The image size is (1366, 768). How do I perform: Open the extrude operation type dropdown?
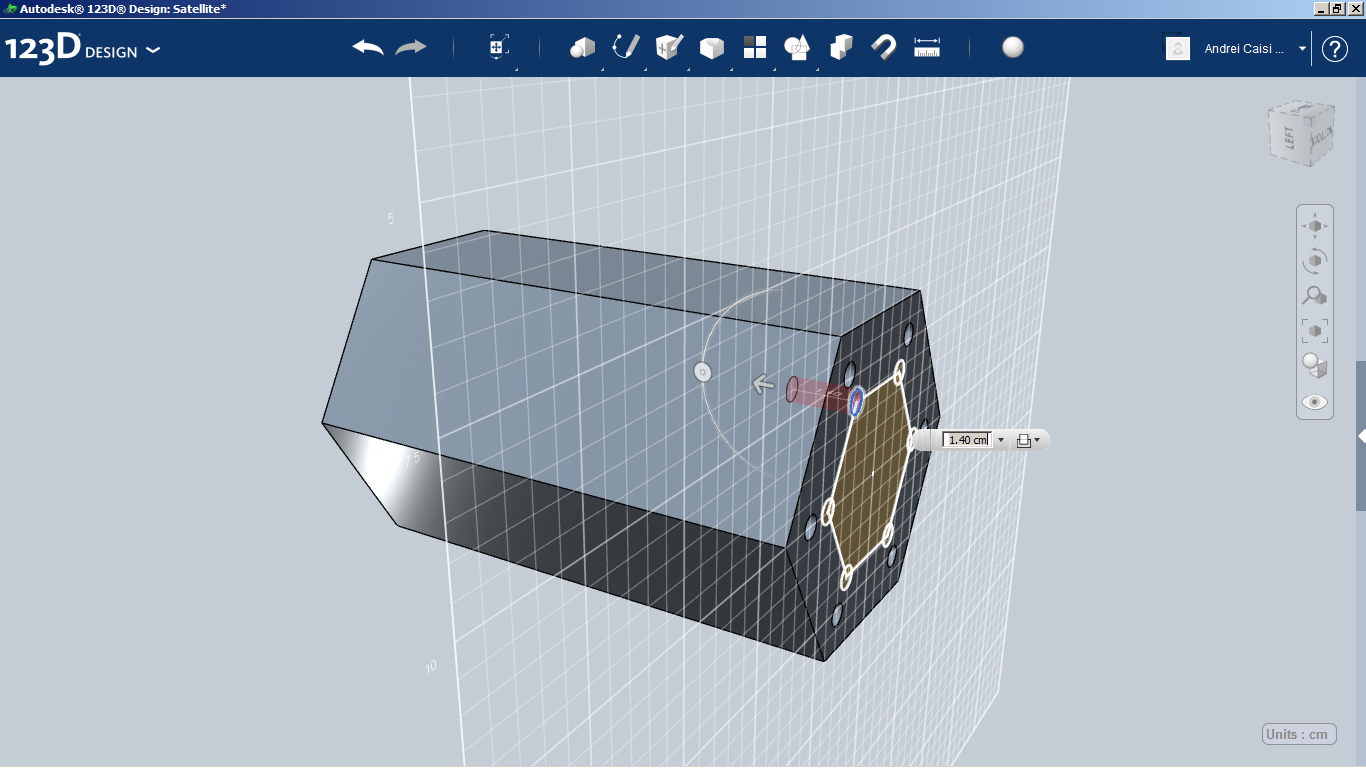[x=1028, y=440]
